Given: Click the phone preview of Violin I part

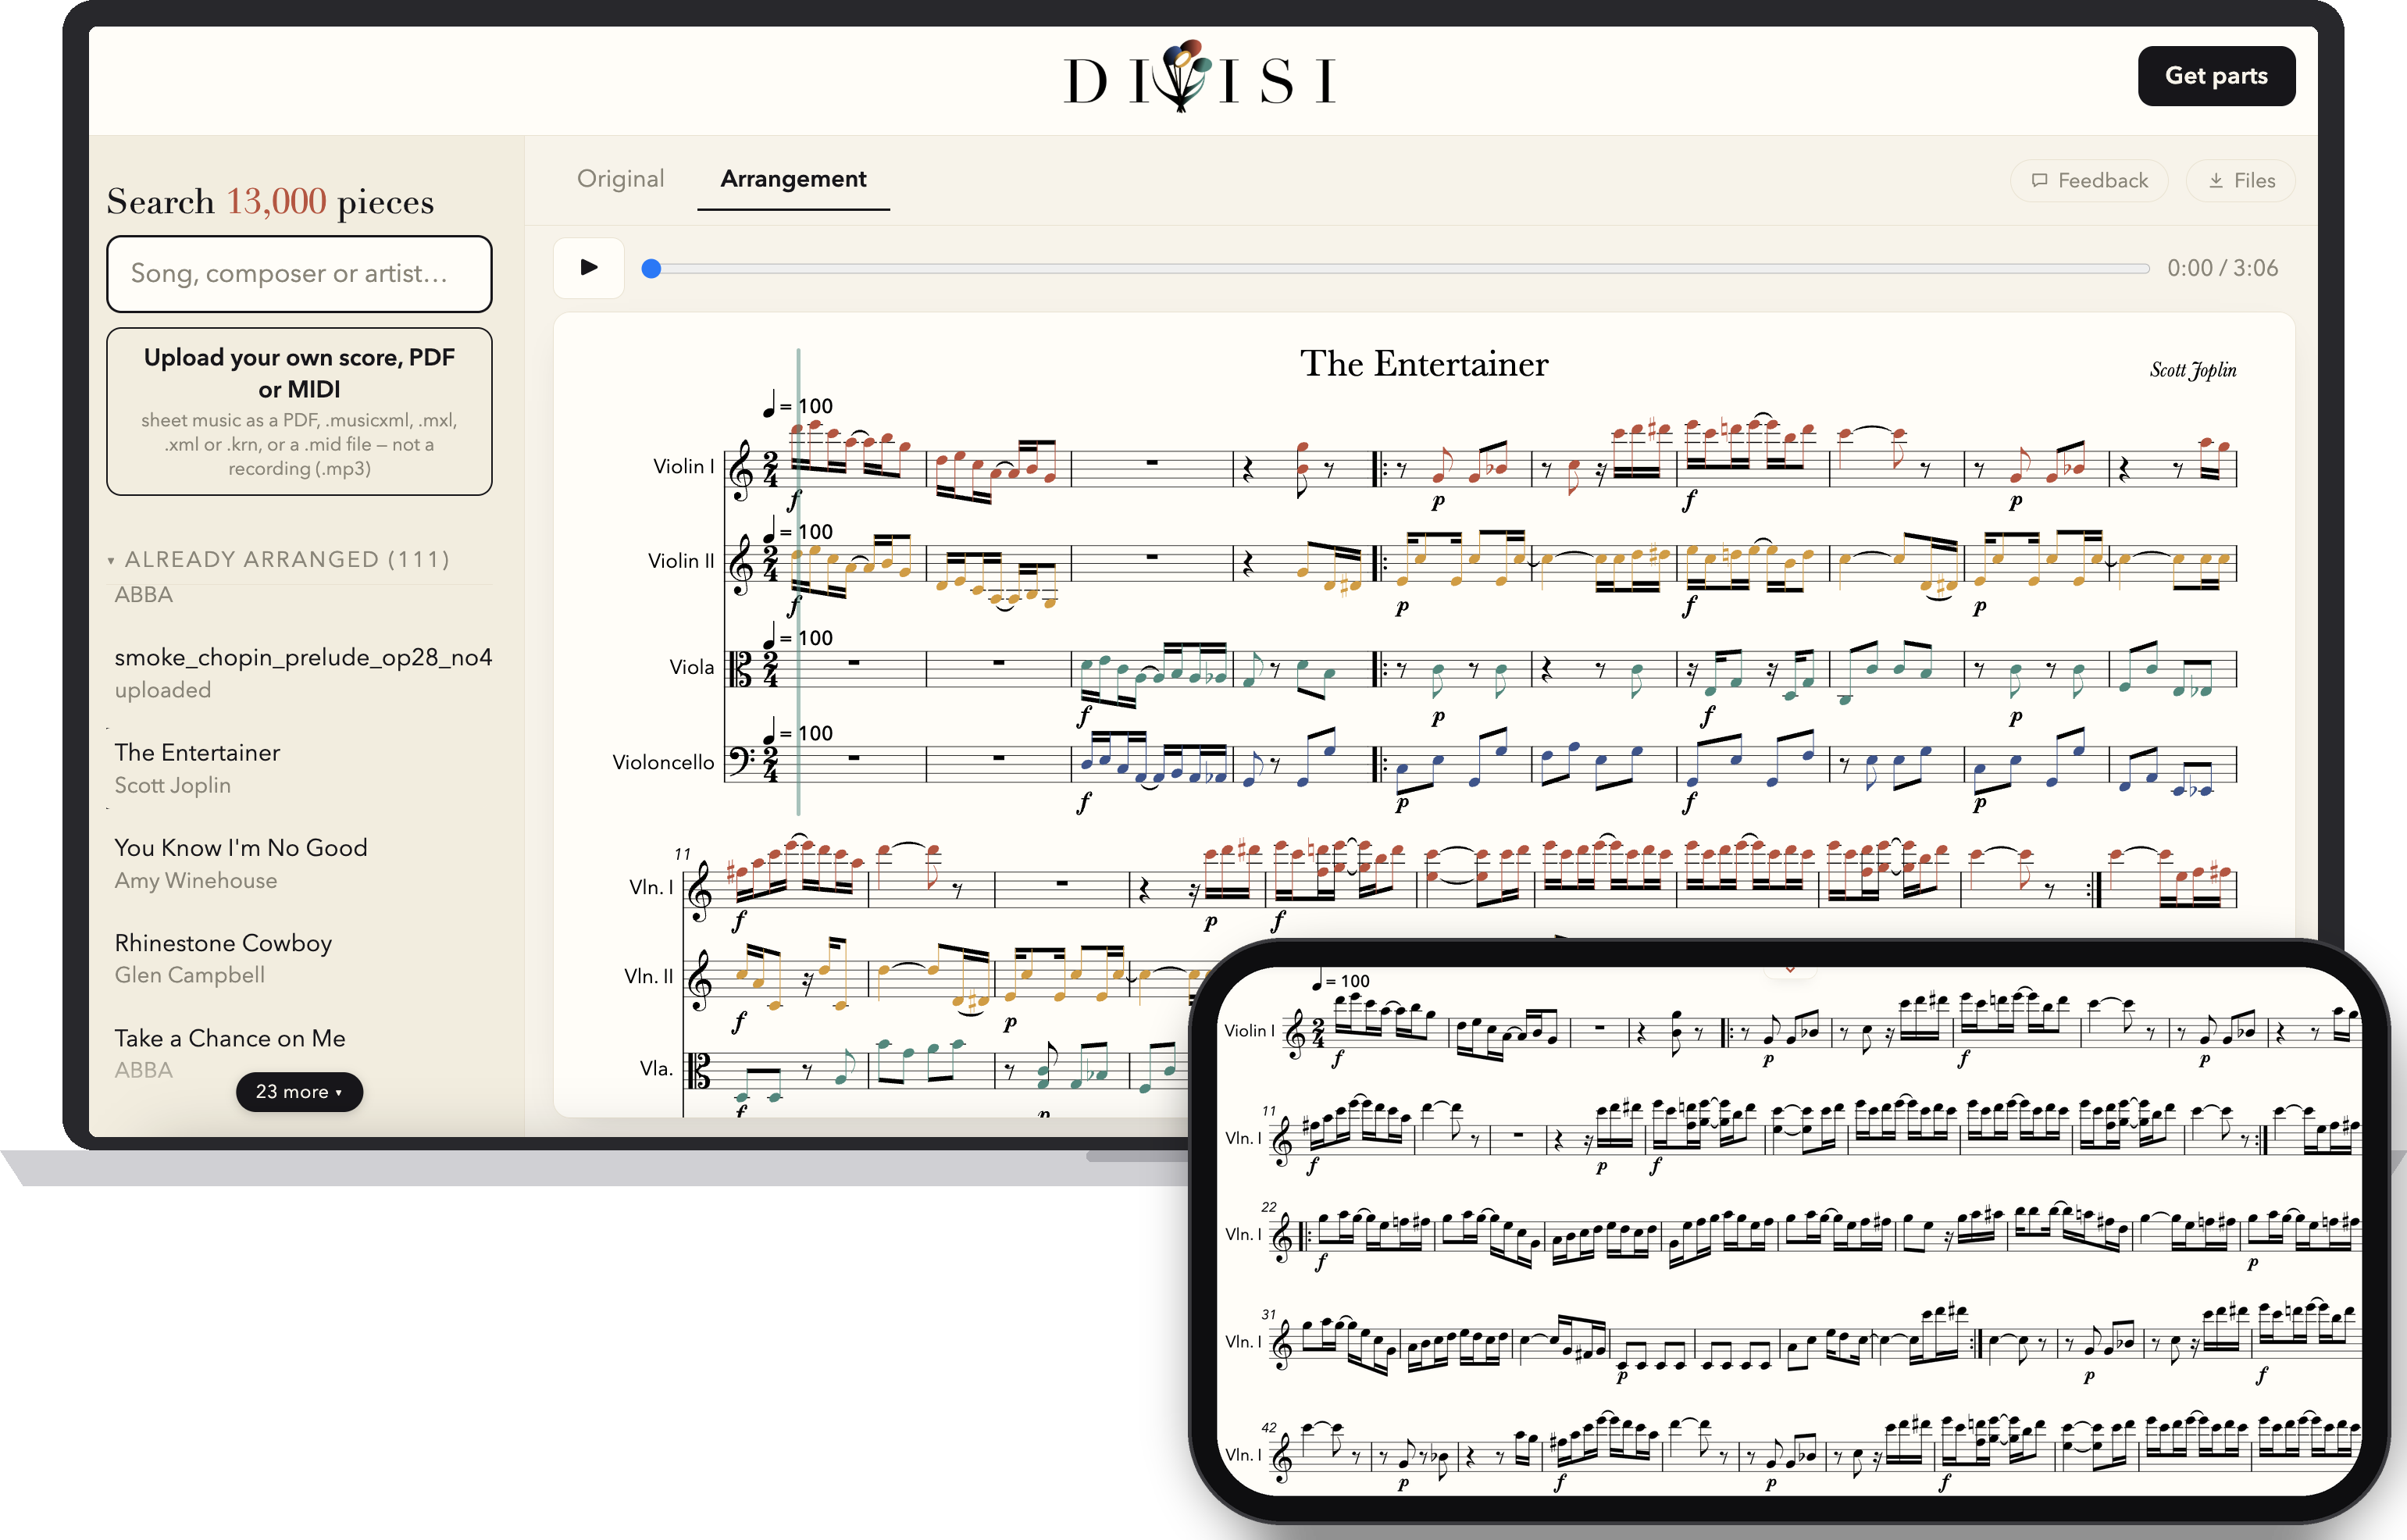Looking at the screenshot, I should click(x=1788, y=1231).
